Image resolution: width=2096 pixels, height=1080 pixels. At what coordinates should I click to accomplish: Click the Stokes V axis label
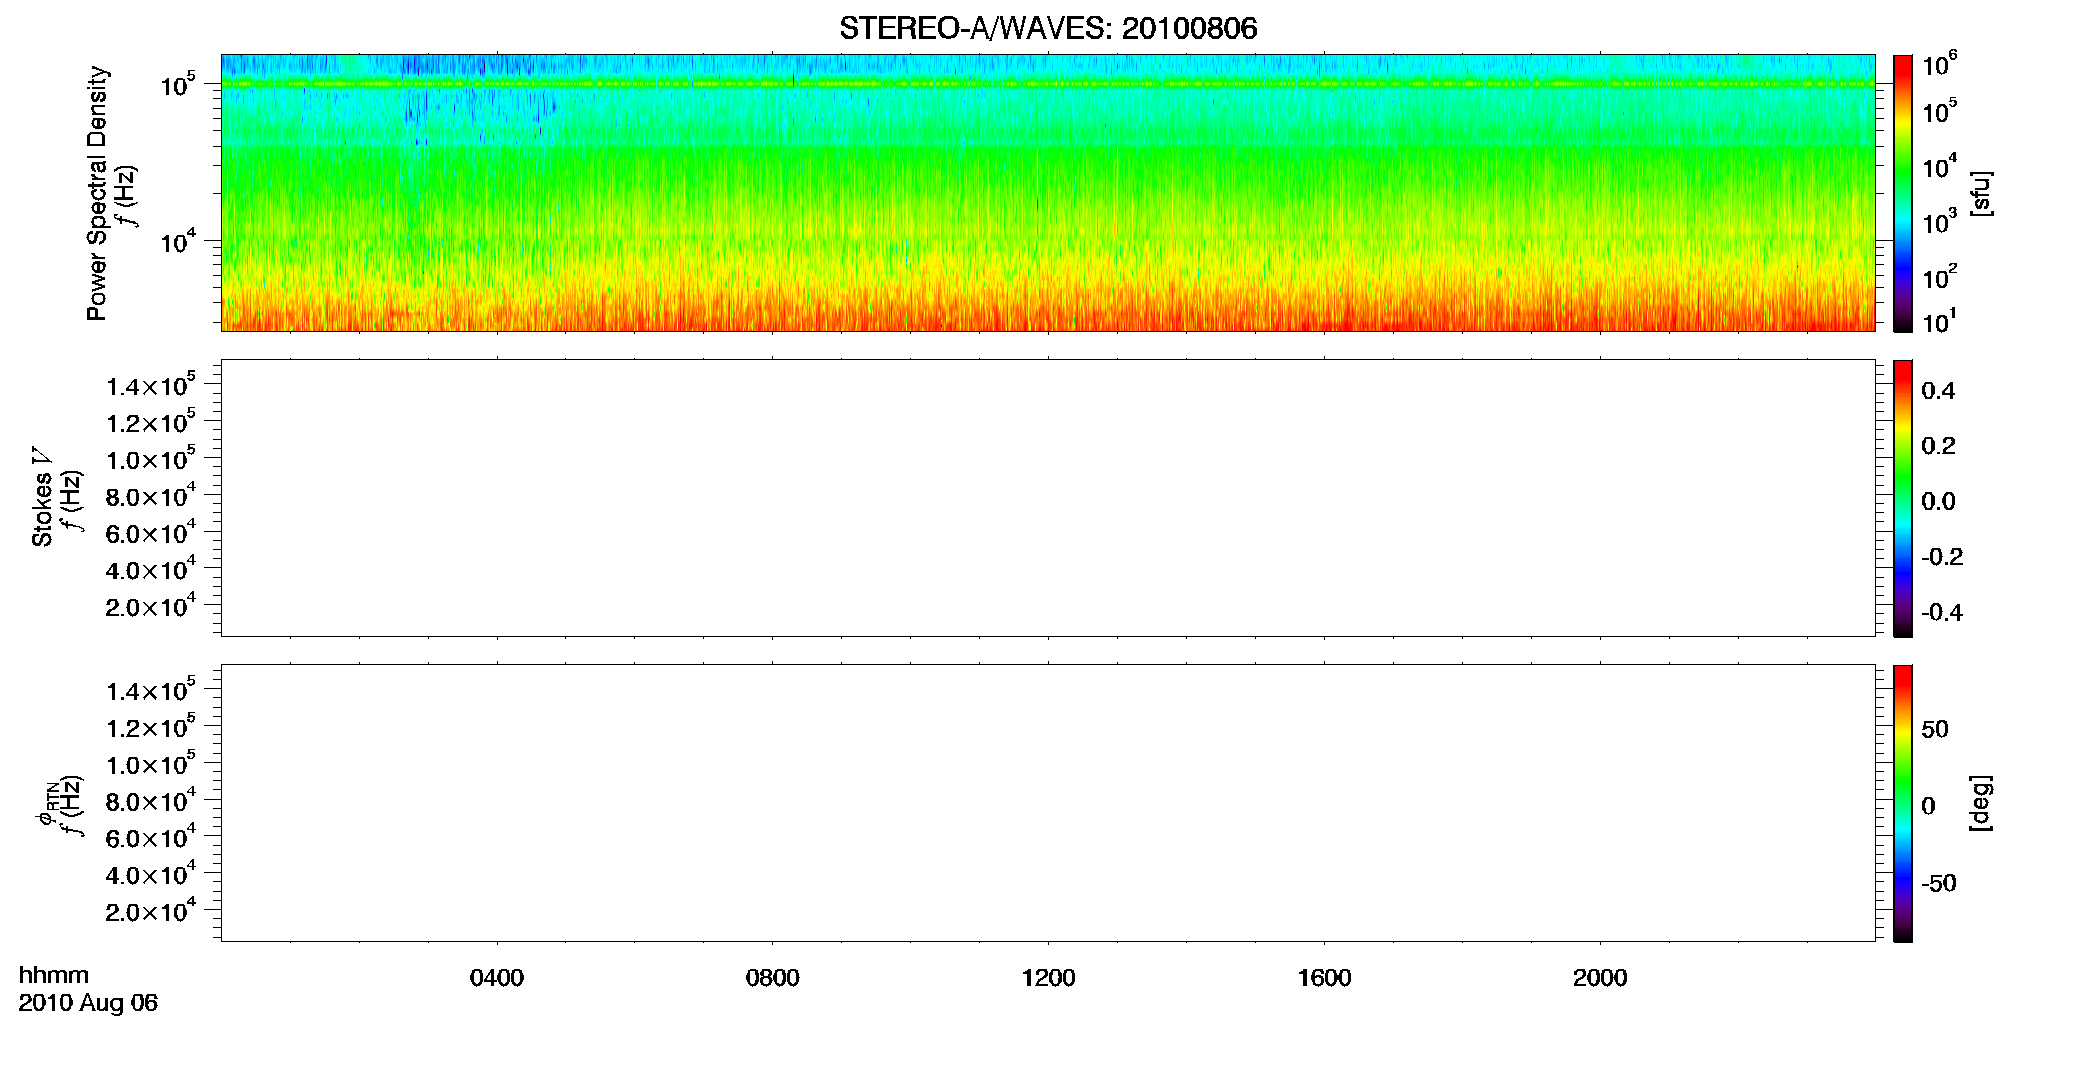(x=42, y=497)
